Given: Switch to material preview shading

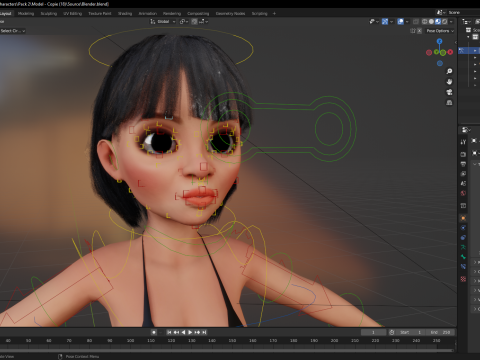Looking at the screenshot, I should click(438, 21).
